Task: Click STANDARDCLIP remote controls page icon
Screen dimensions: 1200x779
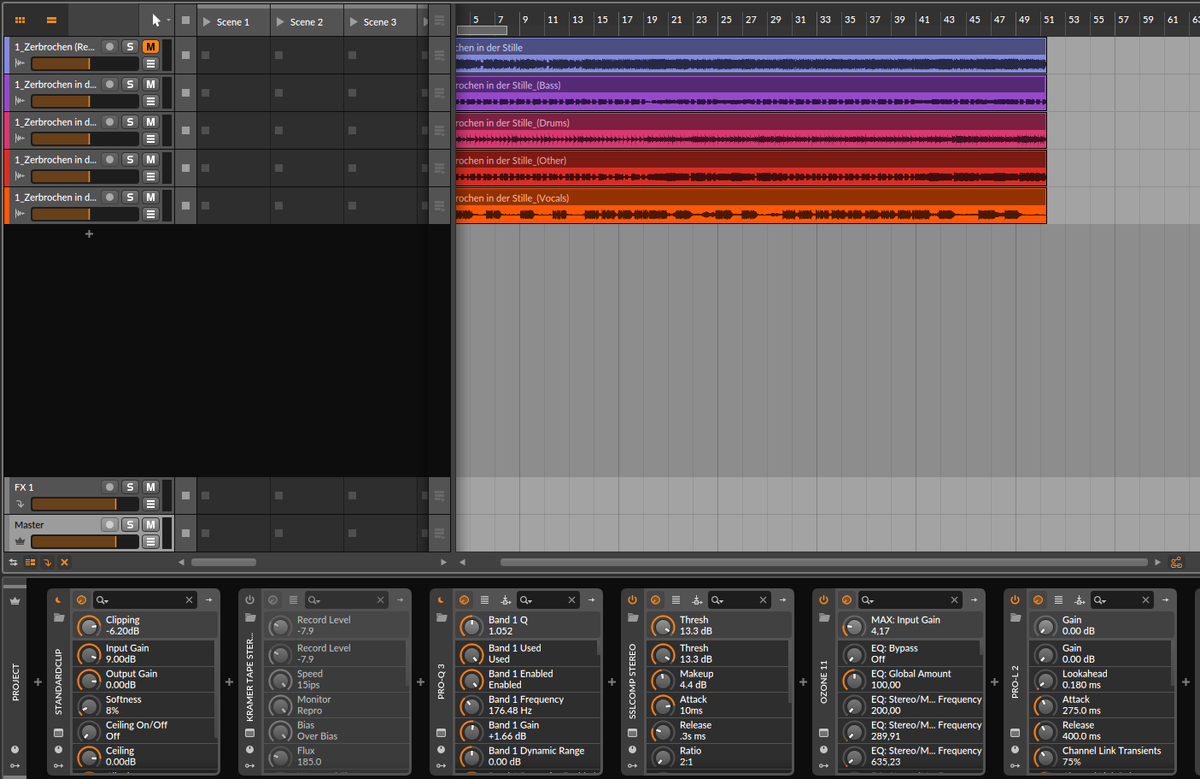Action: (x=81, y=600)
